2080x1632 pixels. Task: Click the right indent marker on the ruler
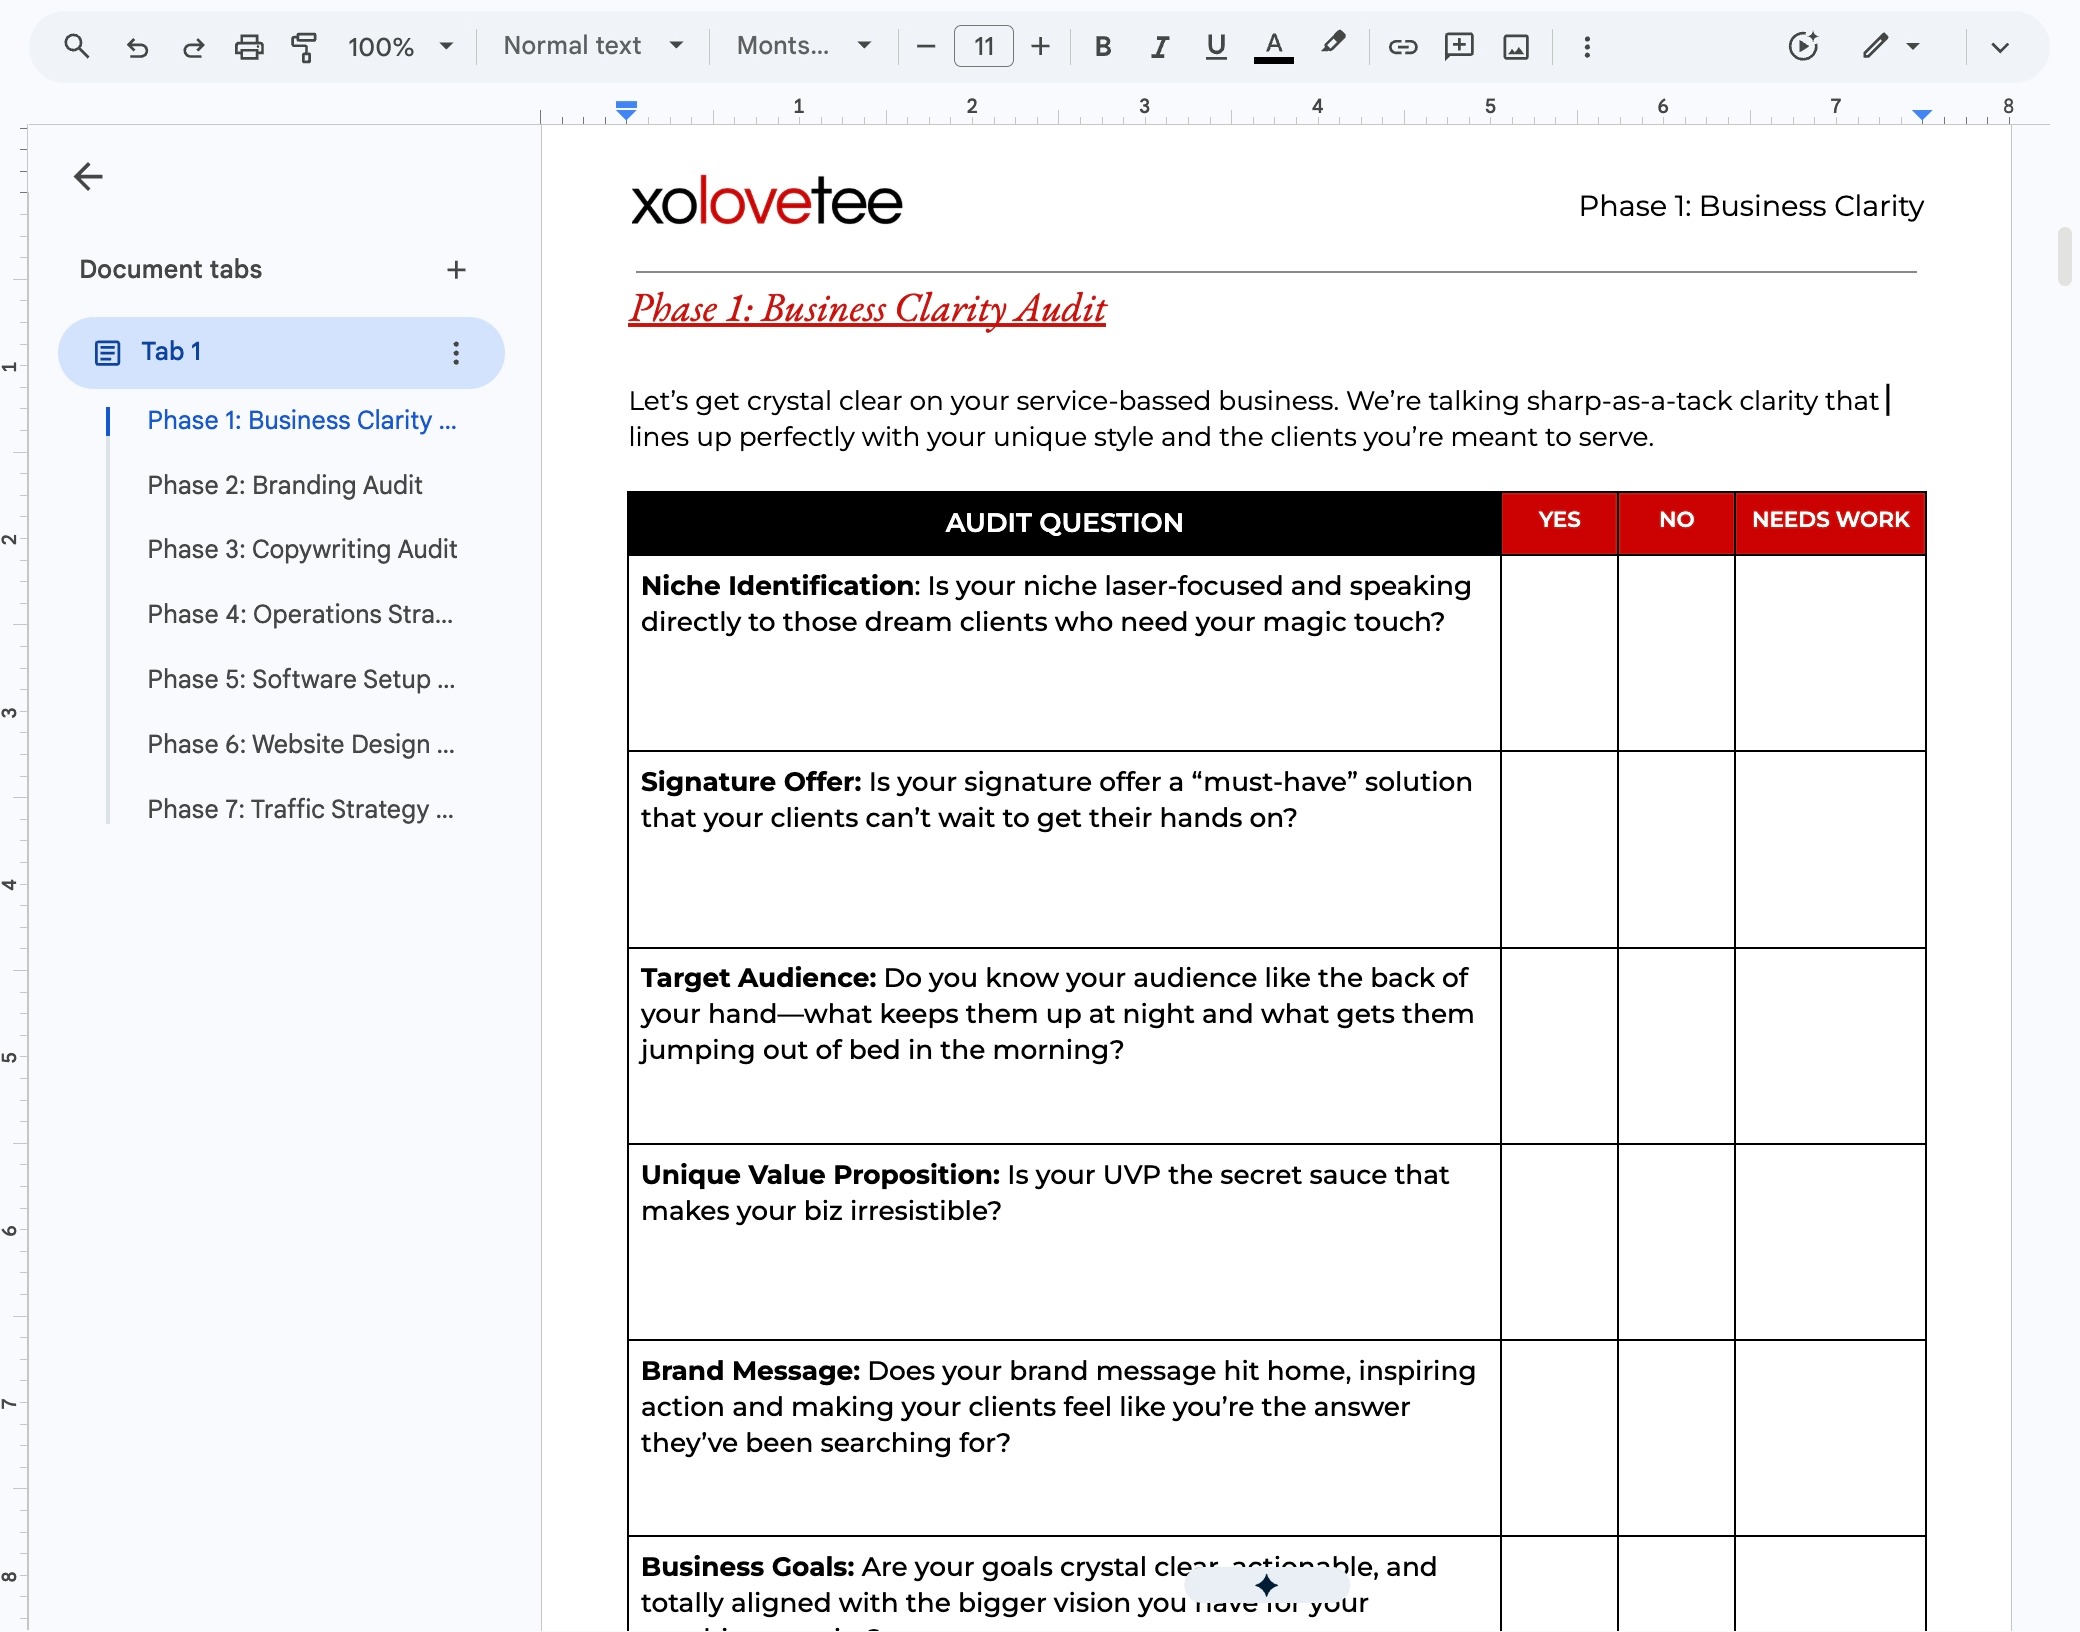coord(1922,114)
